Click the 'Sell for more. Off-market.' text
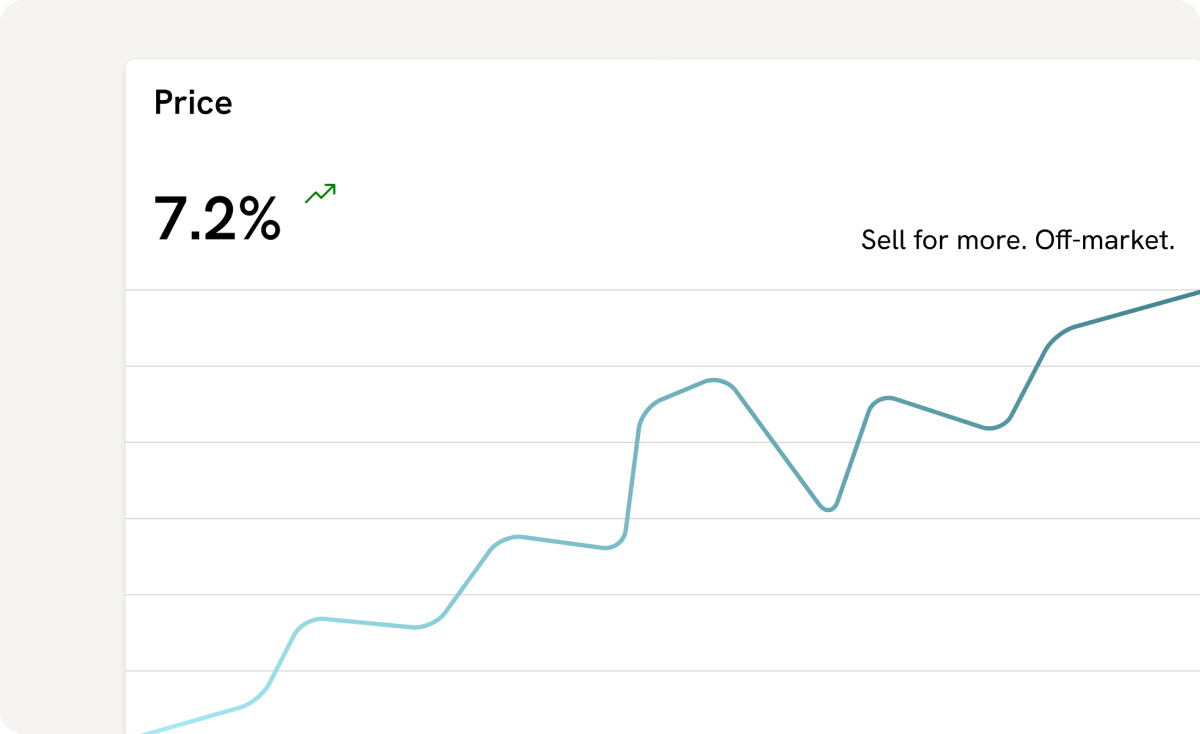 [x=1017, y=240]
